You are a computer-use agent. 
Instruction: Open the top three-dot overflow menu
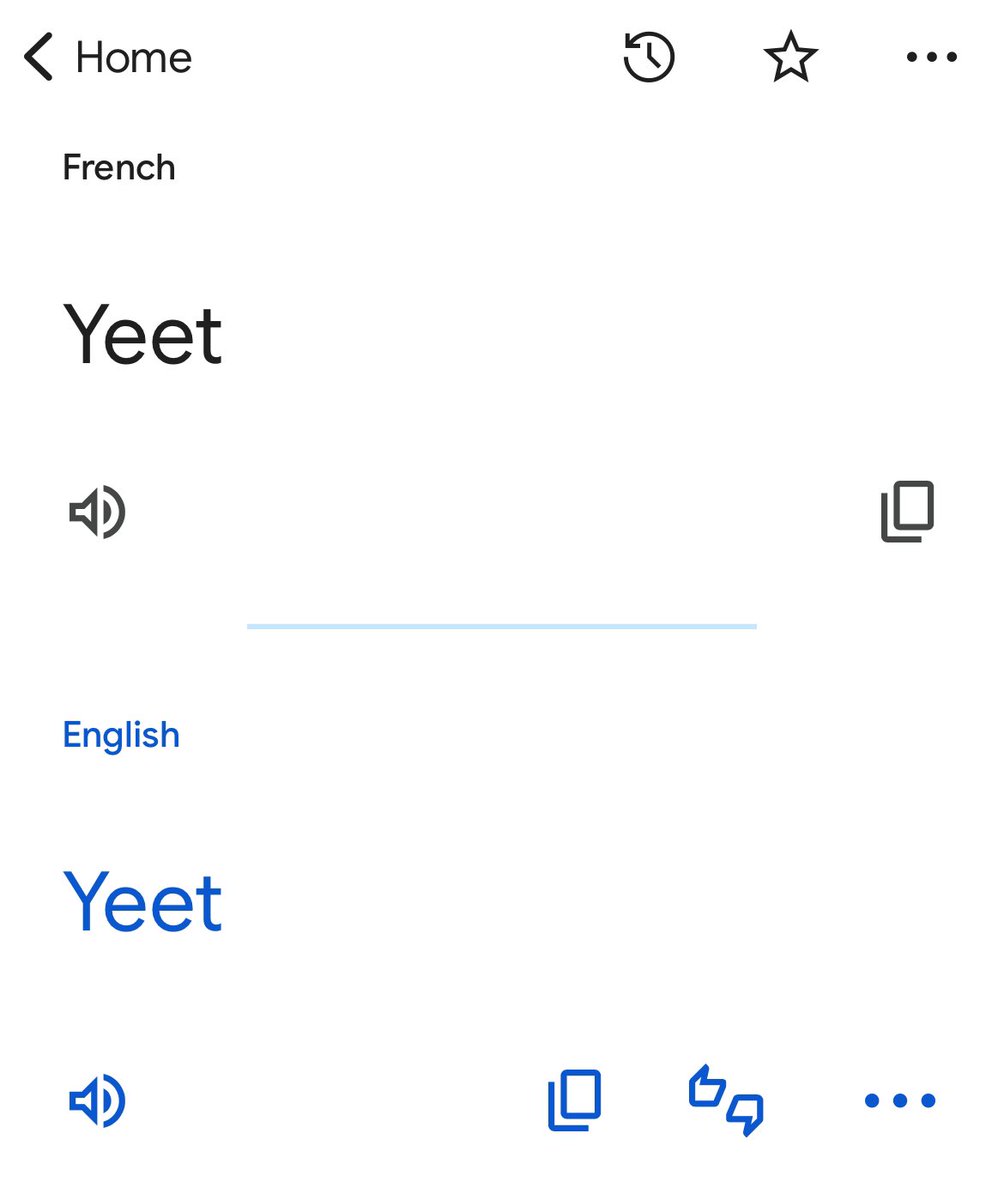(x=931, y=58)
